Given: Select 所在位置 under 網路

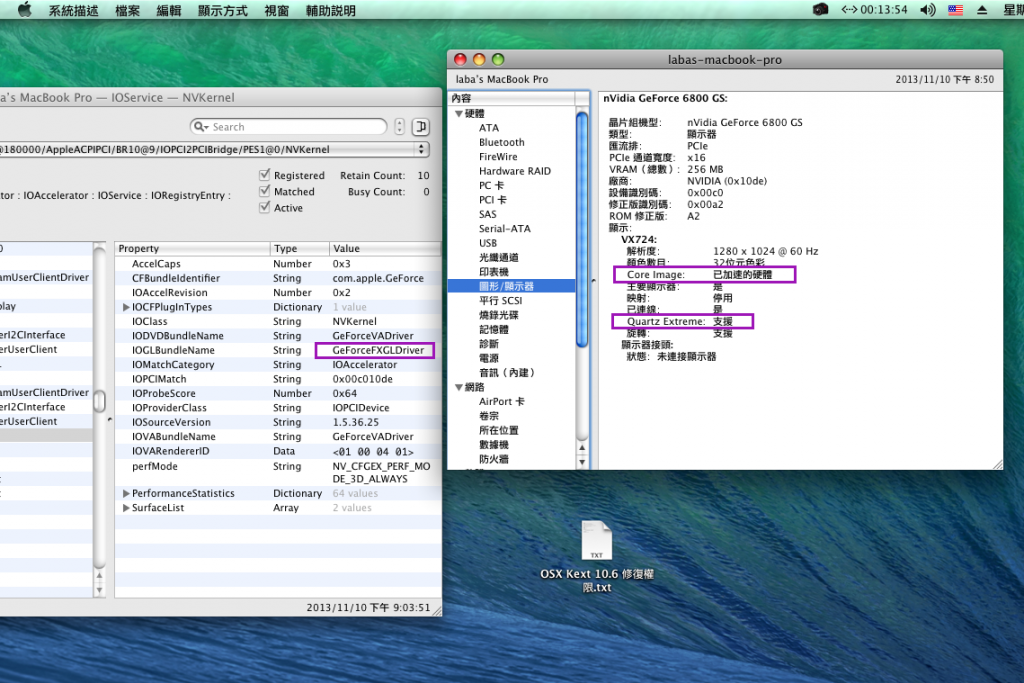Looking at the screenshot, I should (498, 430).
